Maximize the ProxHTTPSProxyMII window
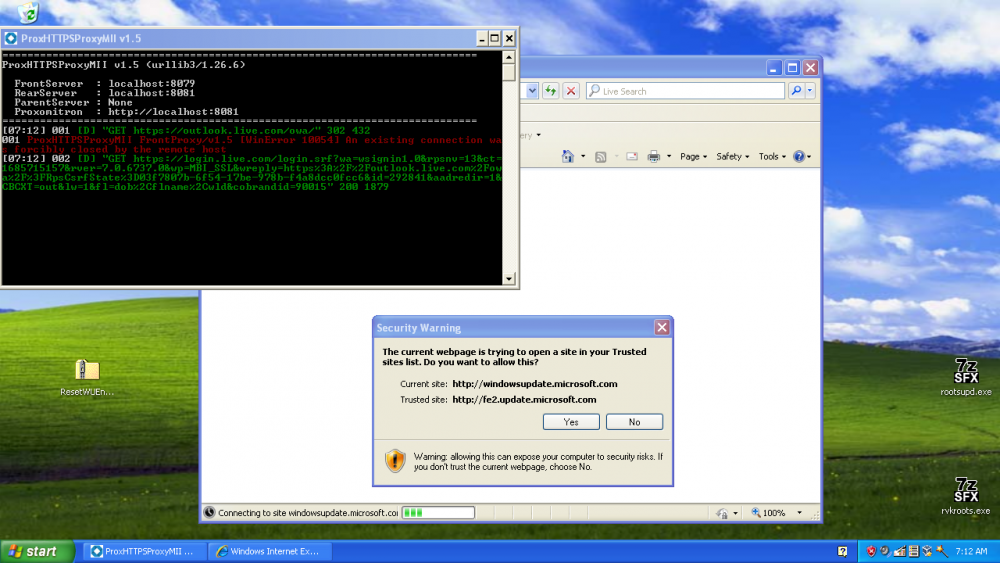Screen dimensions: 1000x563 (495, 39)
